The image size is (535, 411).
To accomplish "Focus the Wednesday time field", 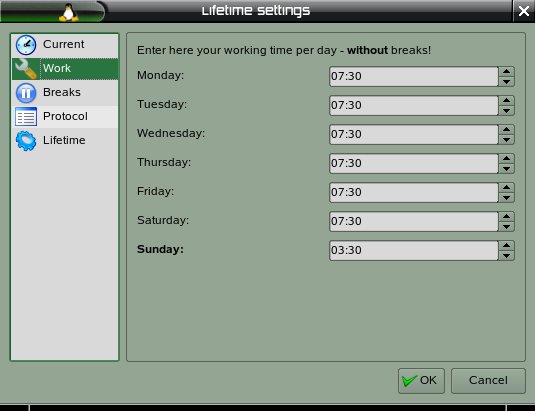I will pyautogui.click(x=414, y=134).
